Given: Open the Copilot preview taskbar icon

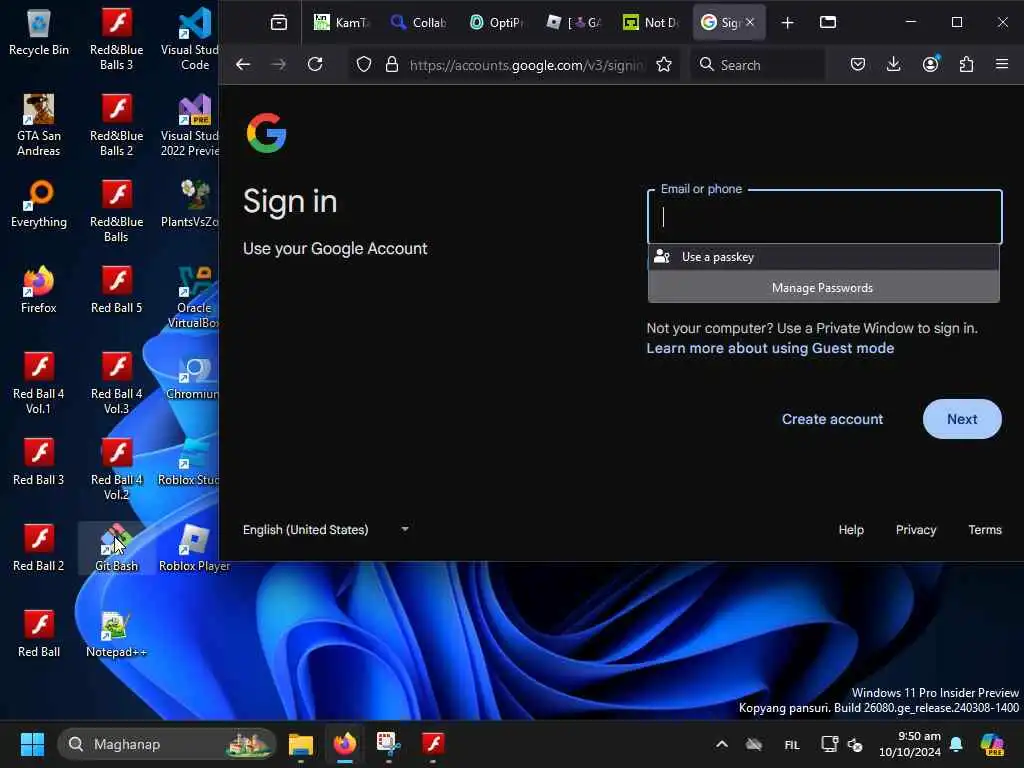Looking at the screenshot, I should (x=992, y=744).
